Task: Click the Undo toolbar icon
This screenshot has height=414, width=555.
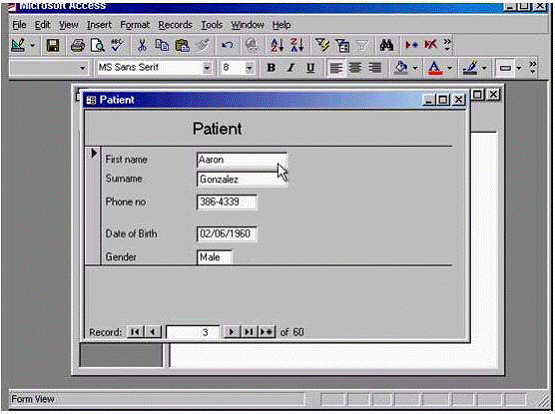Action: tap(227, 46)
